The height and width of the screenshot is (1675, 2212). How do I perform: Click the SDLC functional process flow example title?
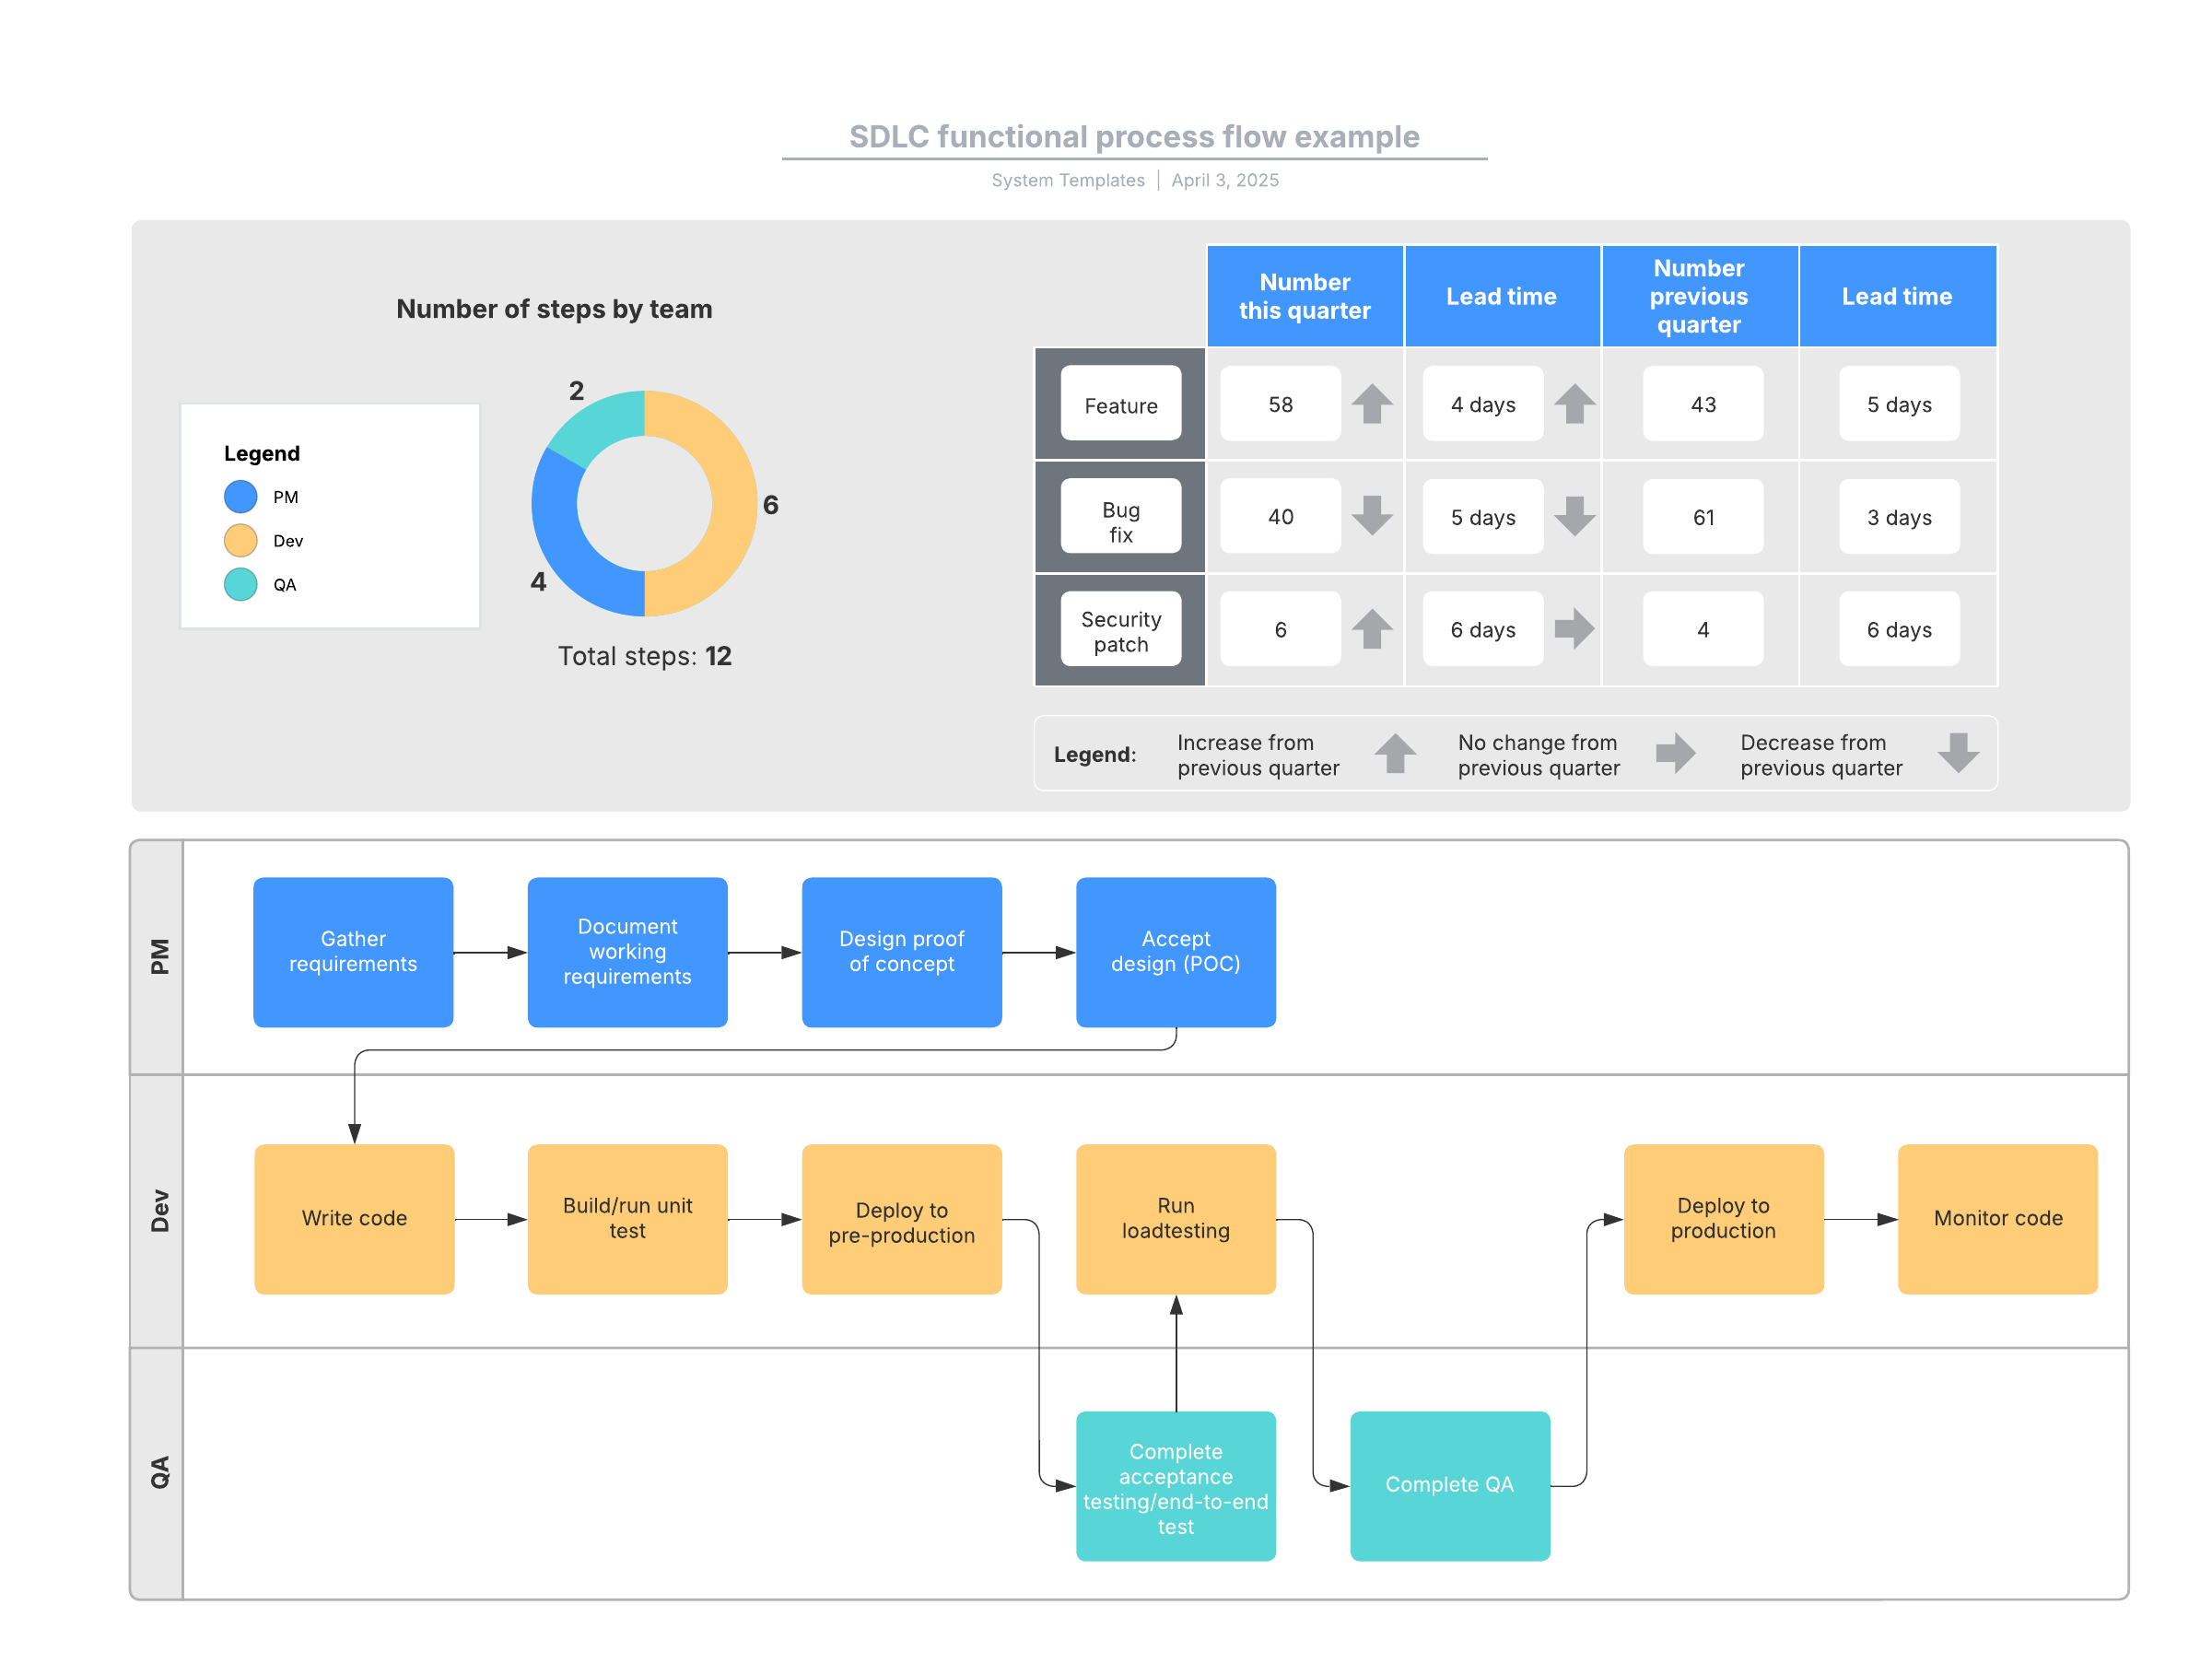(x=1134, y=137)
